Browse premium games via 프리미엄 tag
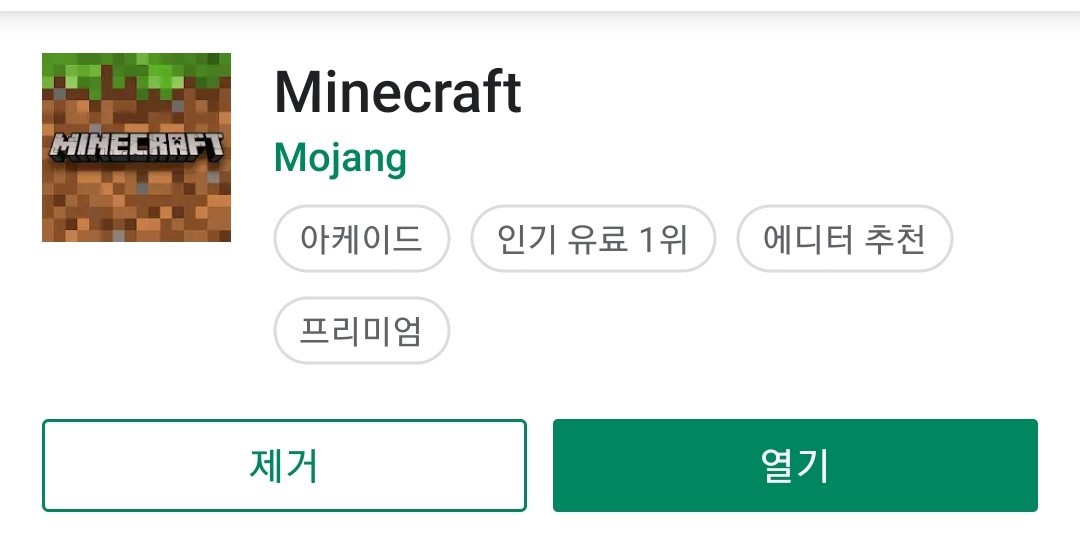Image resolution: width=1080 pixels, height=540 pixels. click(x=362, y=331)
